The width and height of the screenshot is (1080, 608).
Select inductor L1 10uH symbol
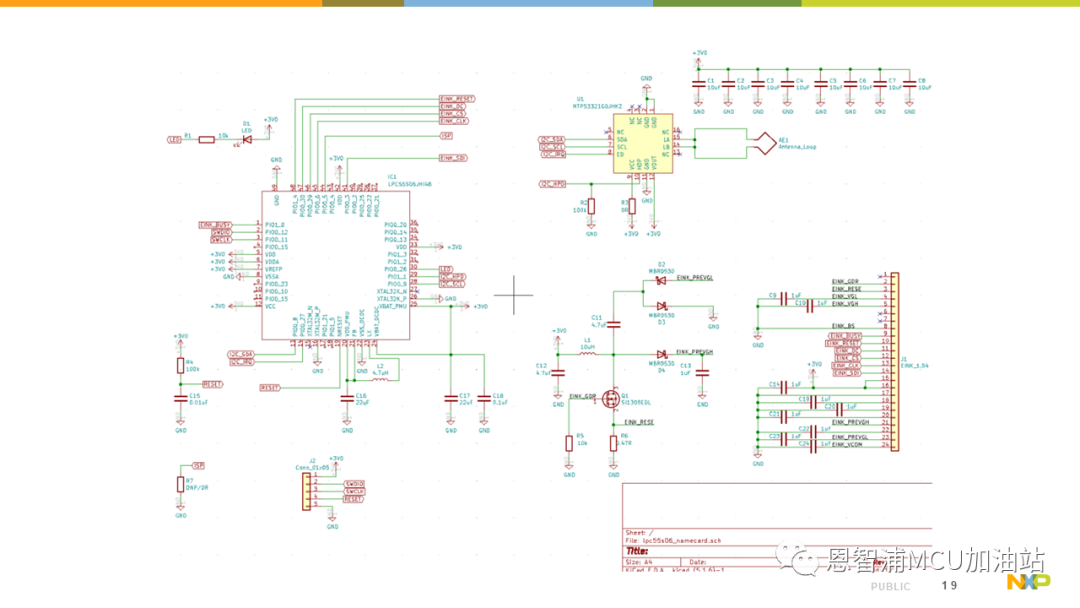(x=588, y=354)
